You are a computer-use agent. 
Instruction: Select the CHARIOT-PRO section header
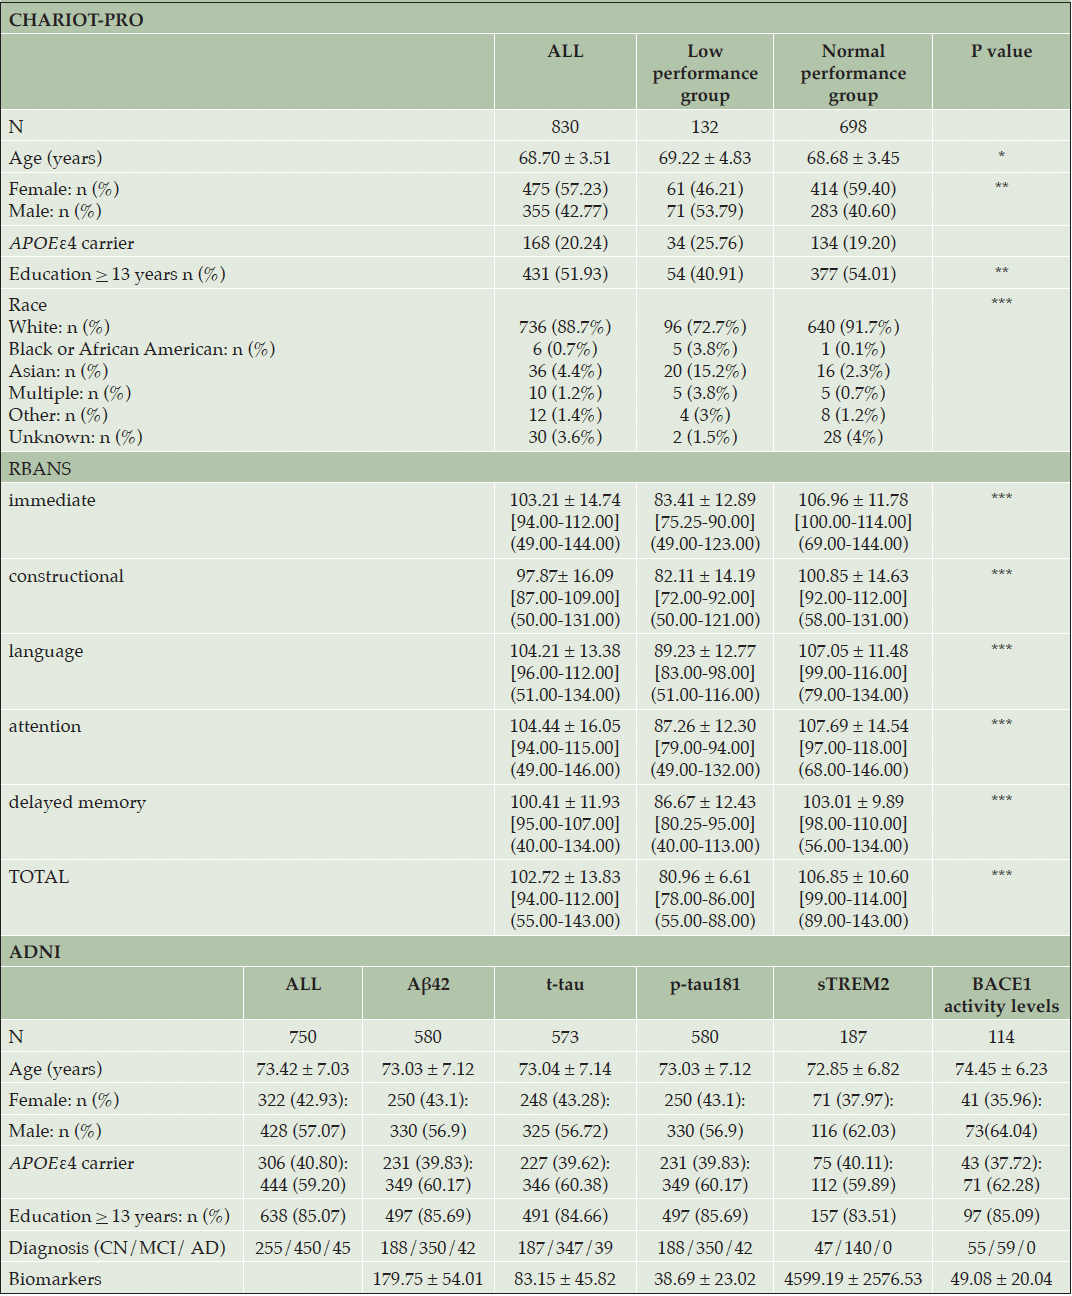[x=76, y=19]
